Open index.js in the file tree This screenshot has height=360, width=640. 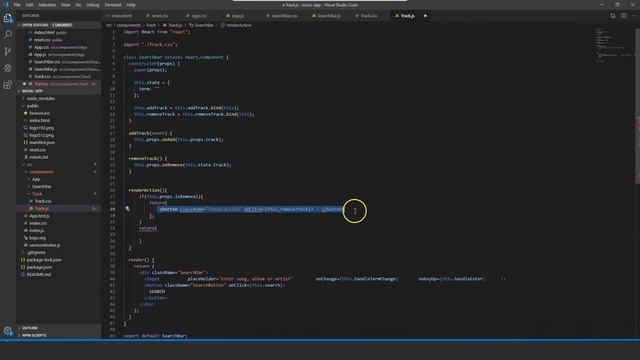point(37,231)
